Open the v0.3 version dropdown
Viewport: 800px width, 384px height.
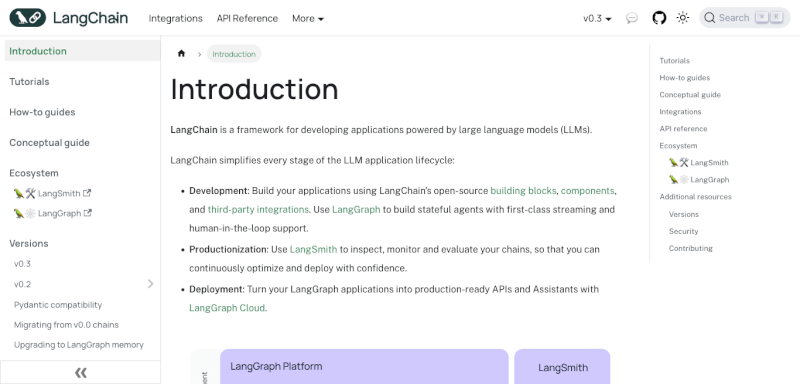pyautogui.click(x=597, y=18)
